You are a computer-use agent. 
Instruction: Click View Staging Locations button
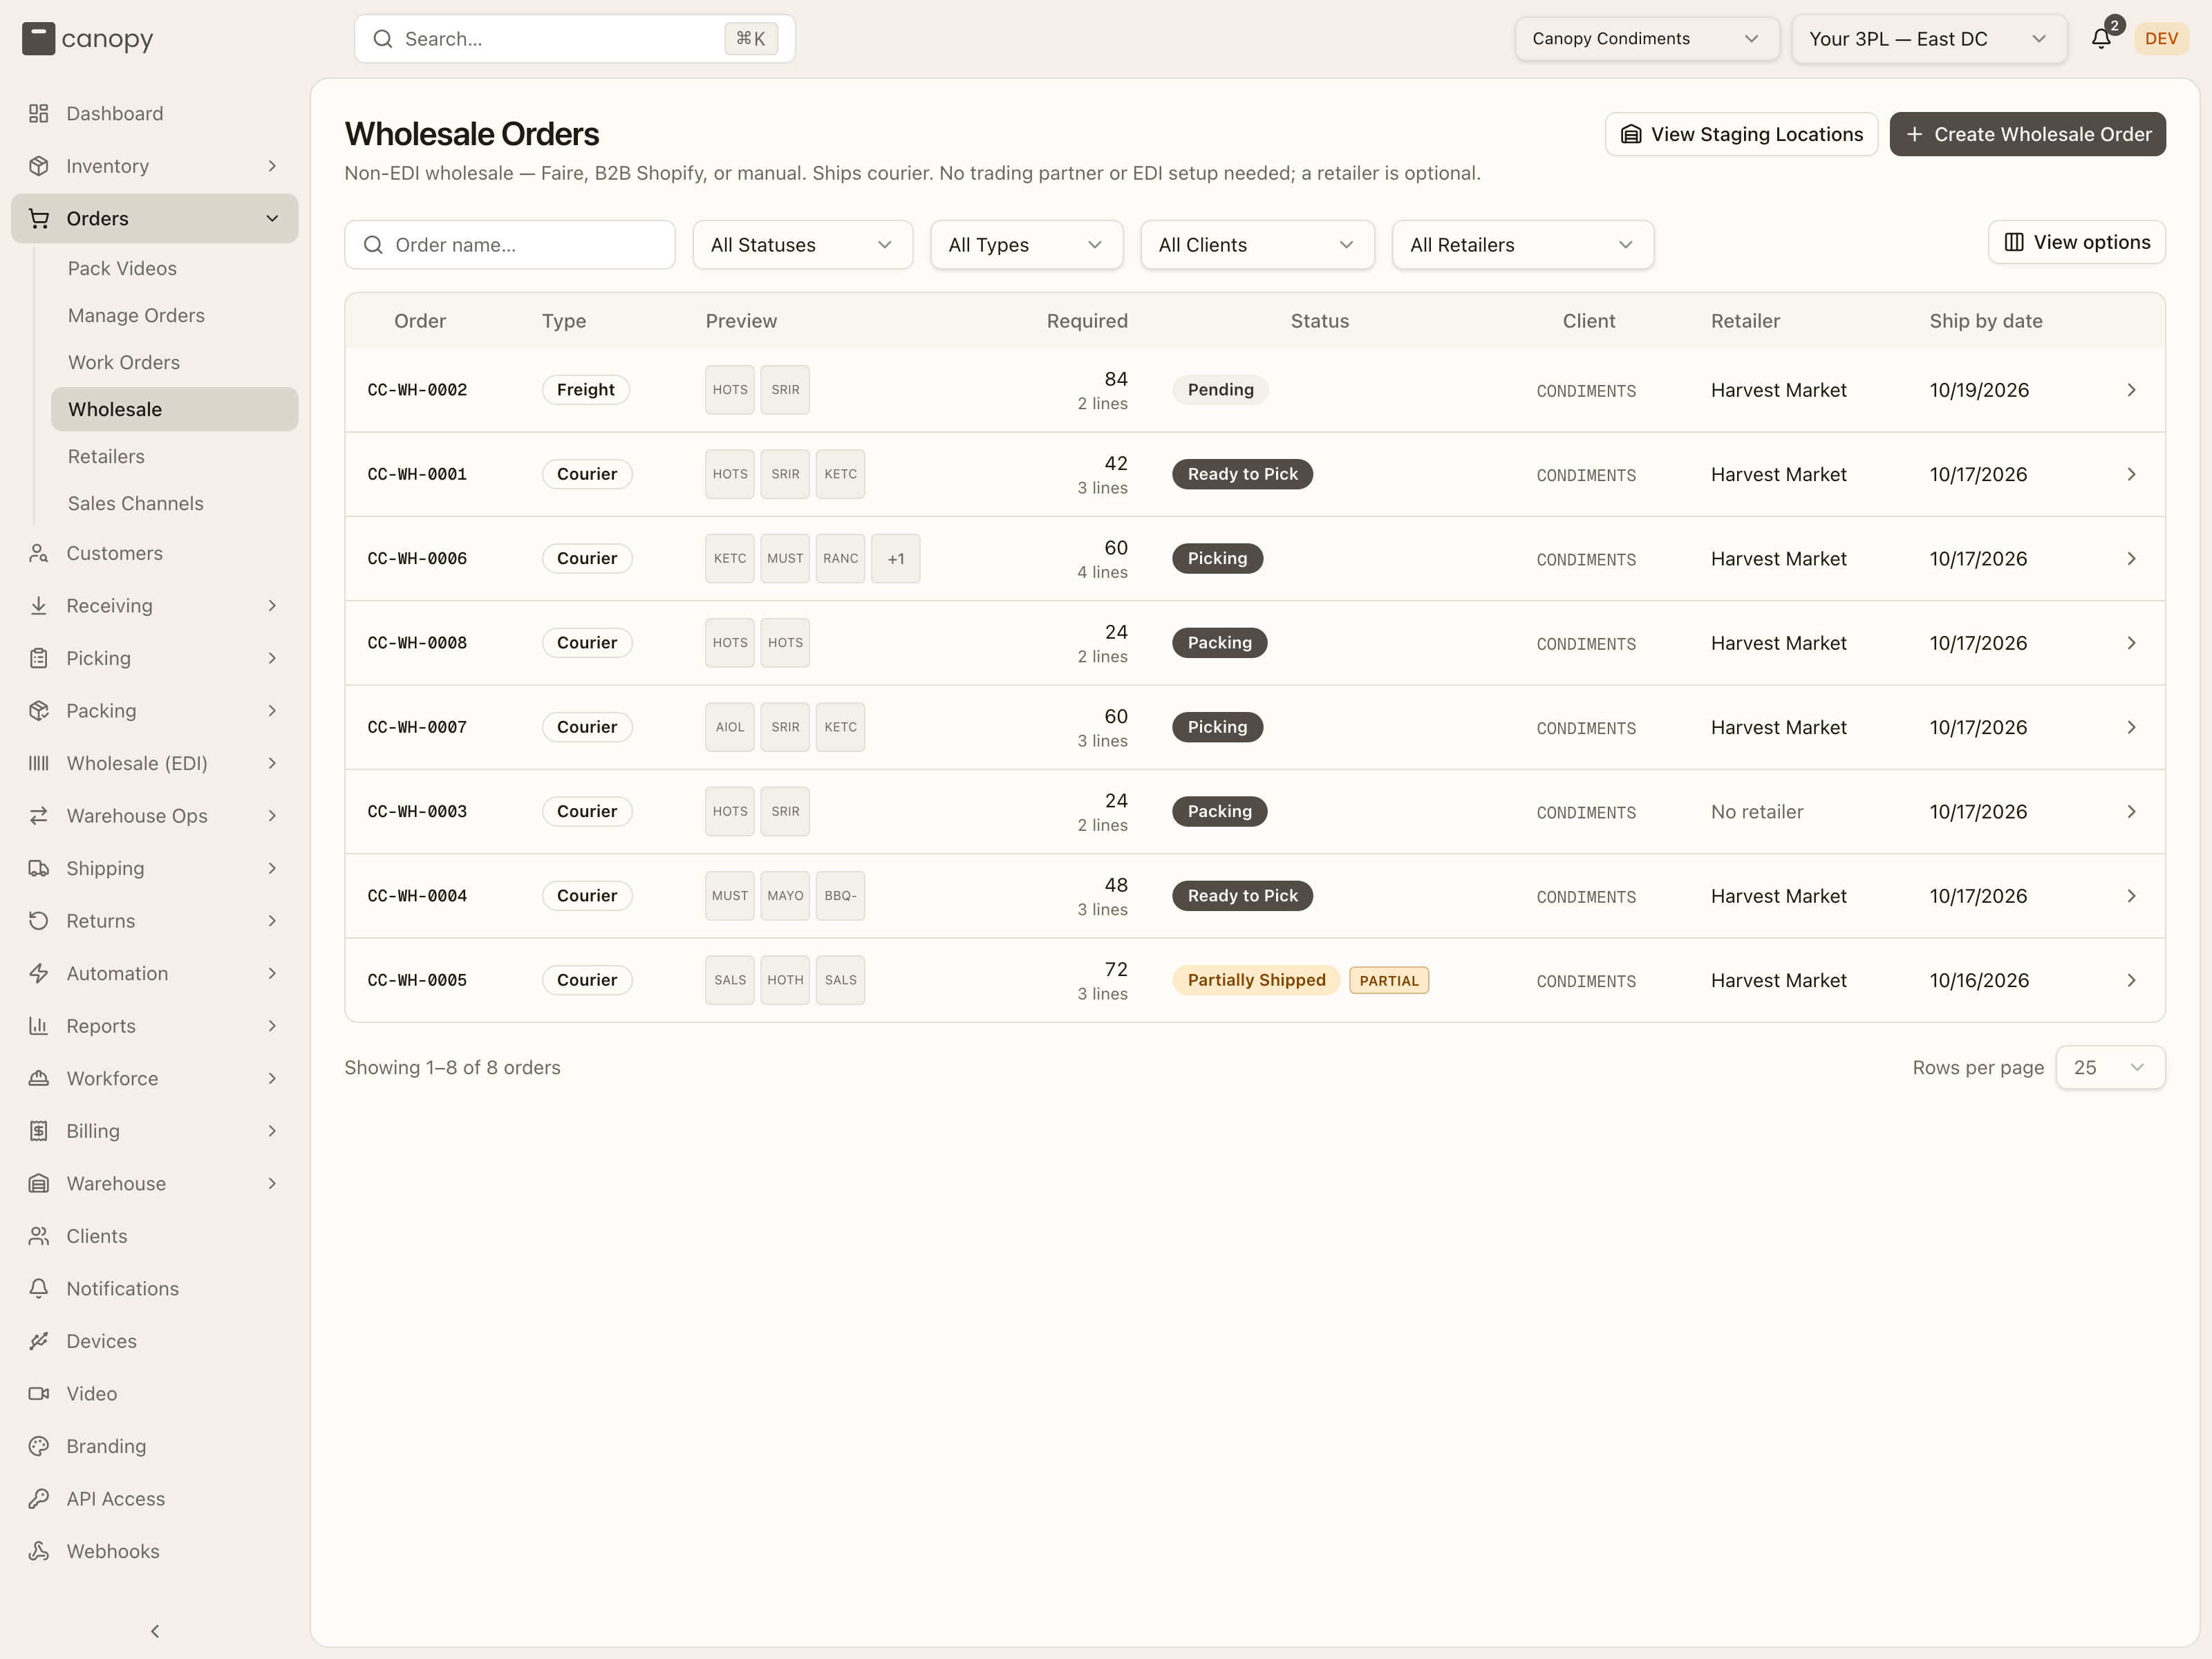[x=1741, y=134]
